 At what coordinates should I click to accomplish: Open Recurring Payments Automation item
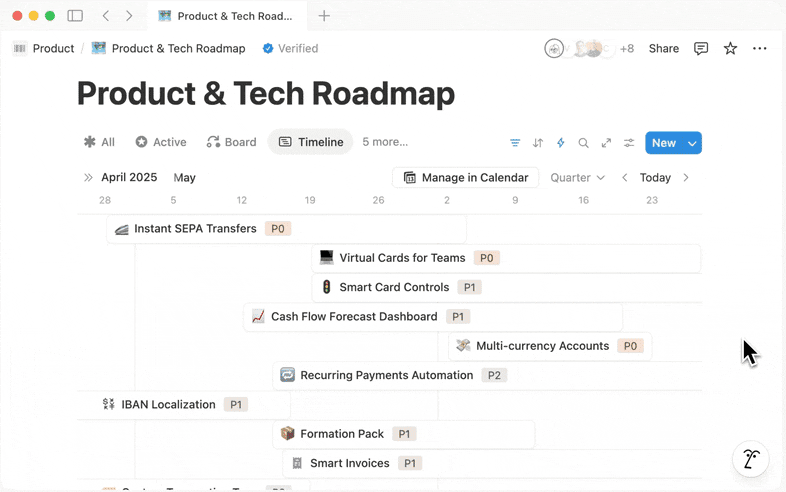(x=487, y=375)
